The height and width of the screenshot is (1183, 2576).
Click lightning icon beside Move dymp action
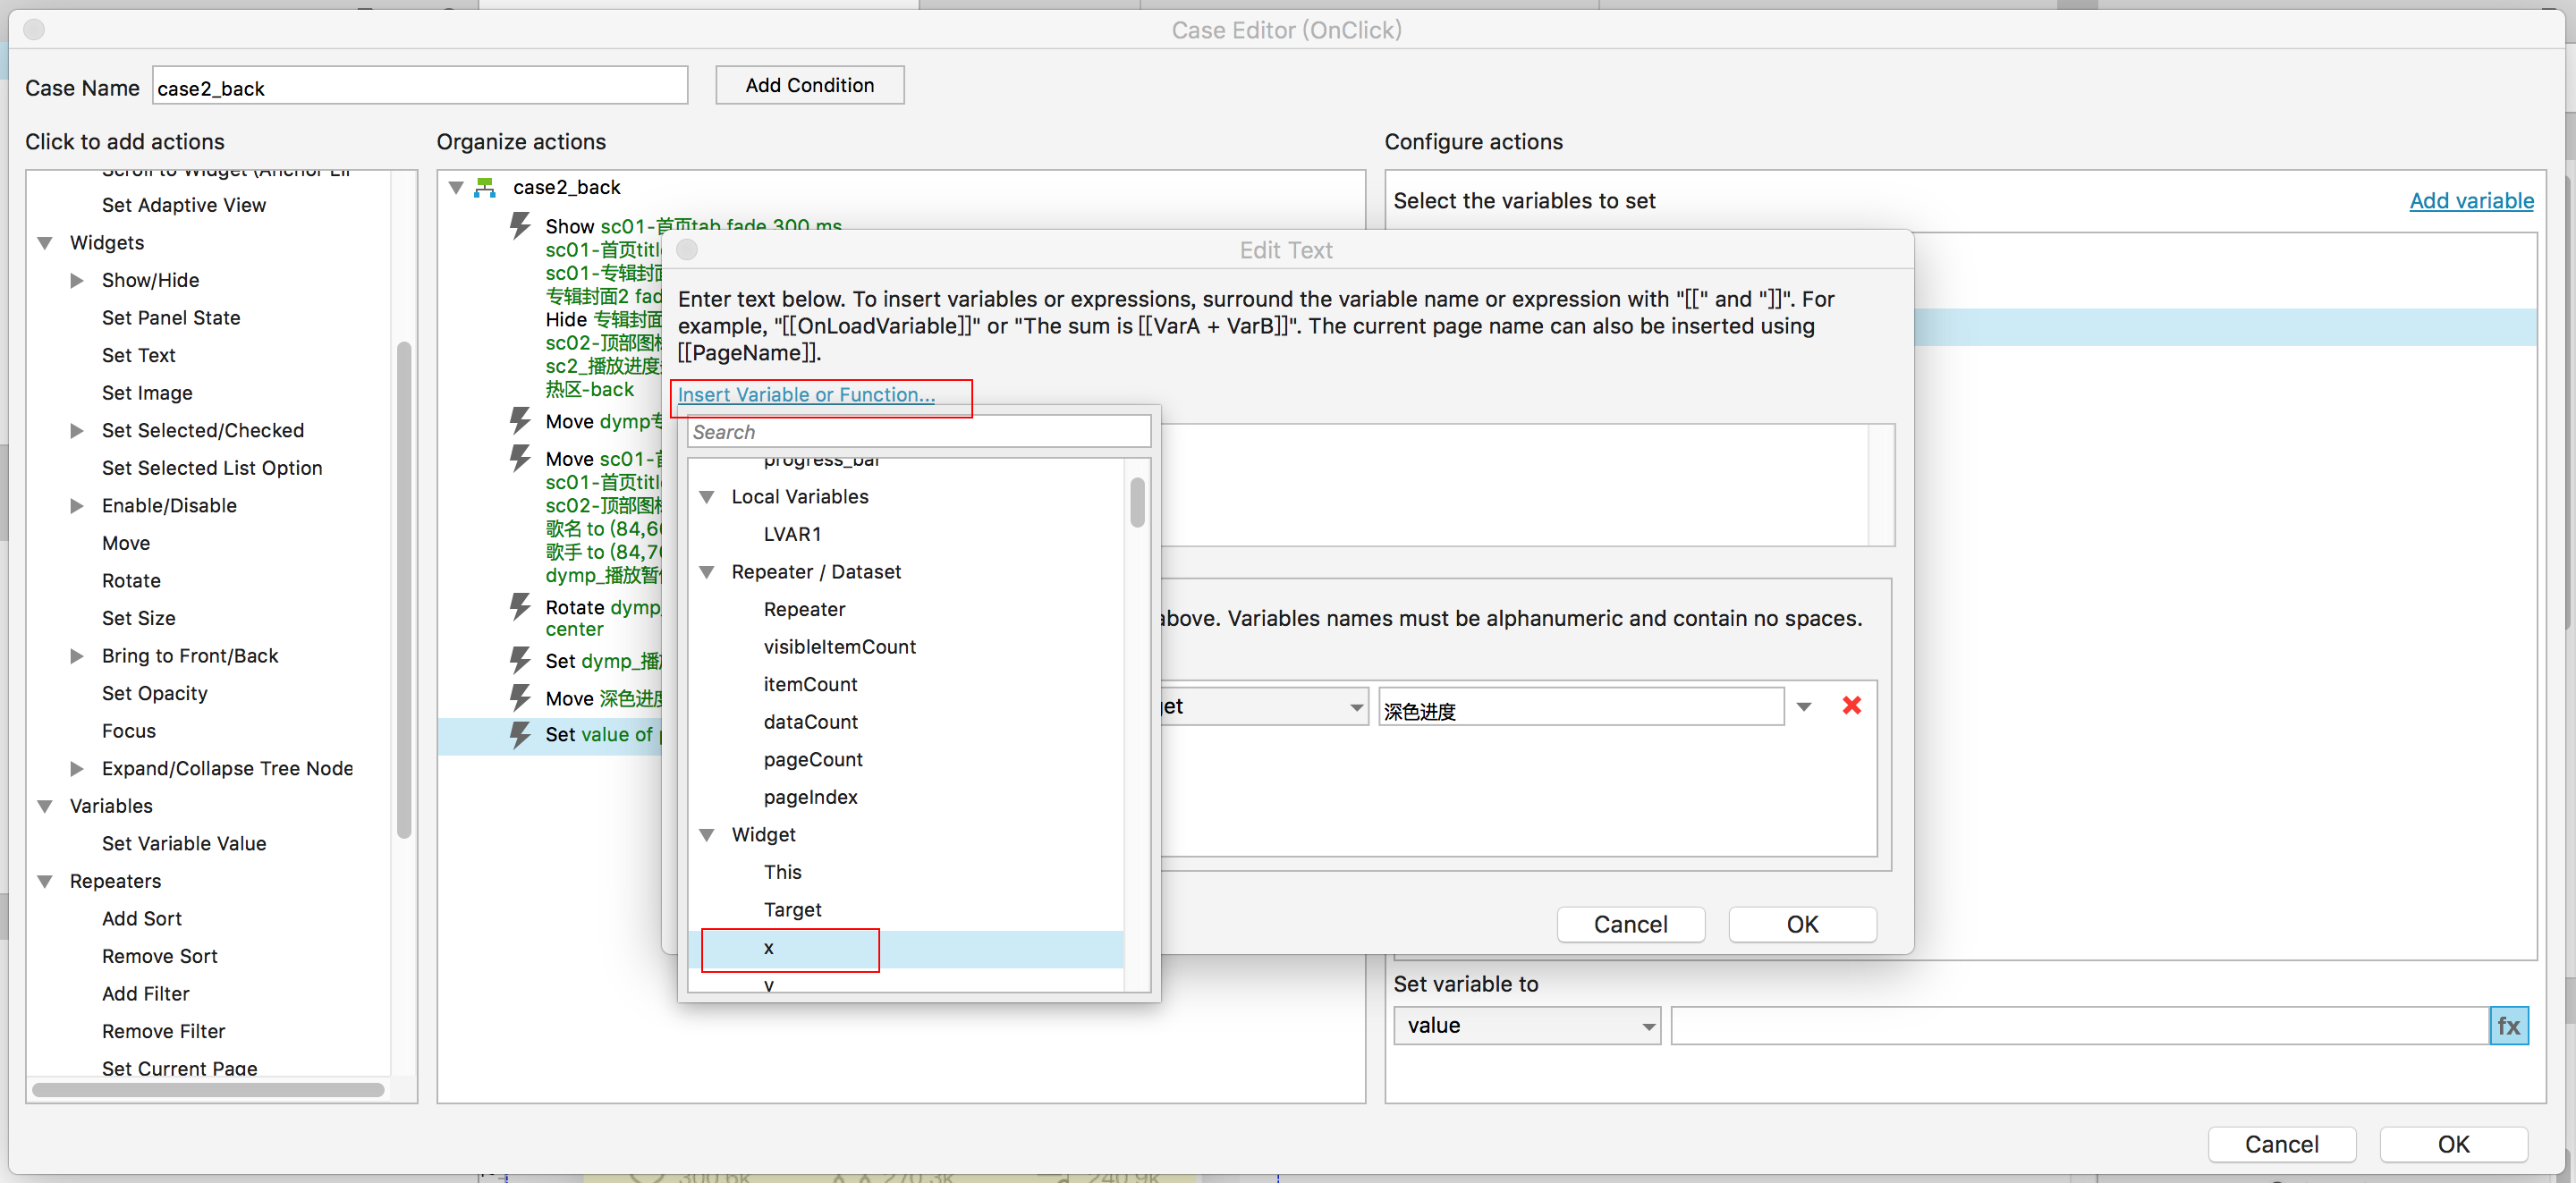pyautogui.click(x=520, y=420)
